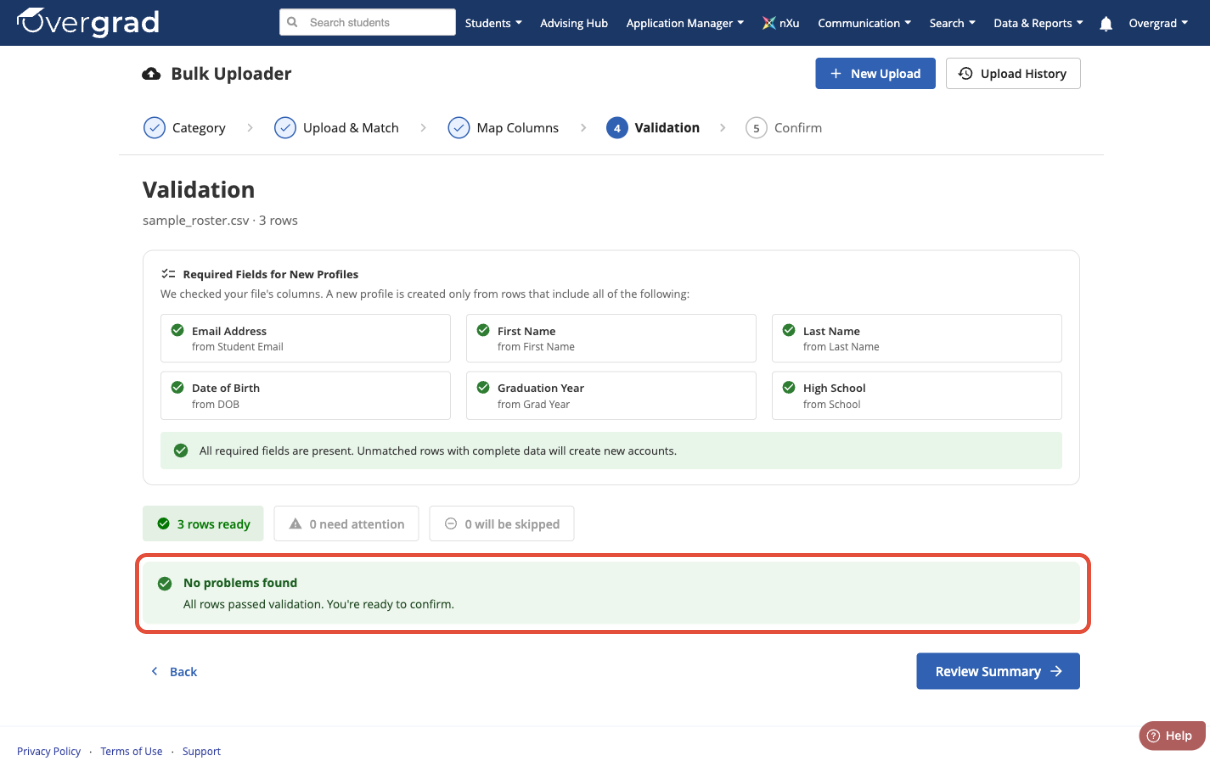1210x778 pixels.
Task: Click the Last Name green check icon
Action: coord(788,330)
